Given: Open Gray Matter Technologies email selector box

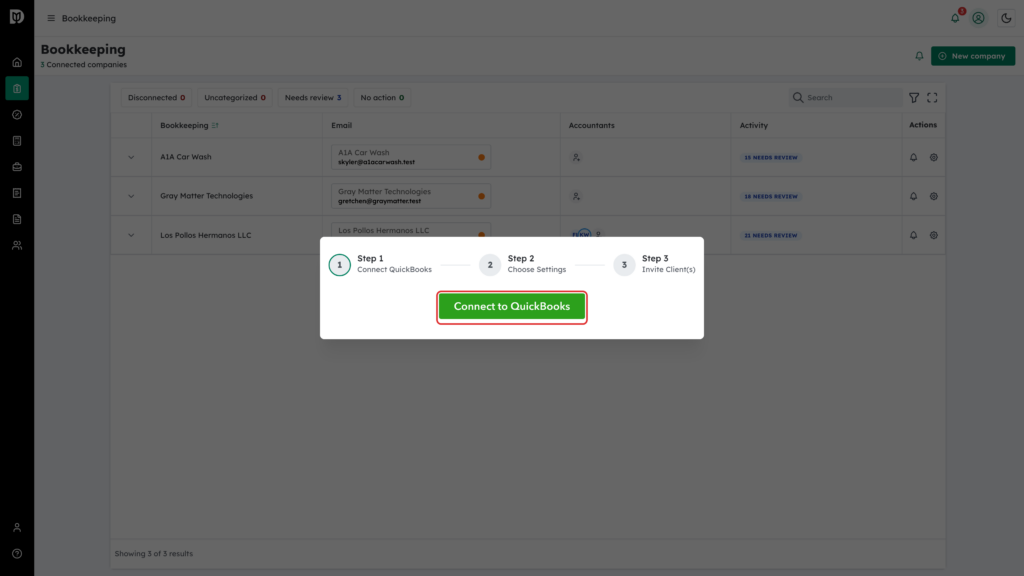Looking at the screenshot, I should coord(411,196).
